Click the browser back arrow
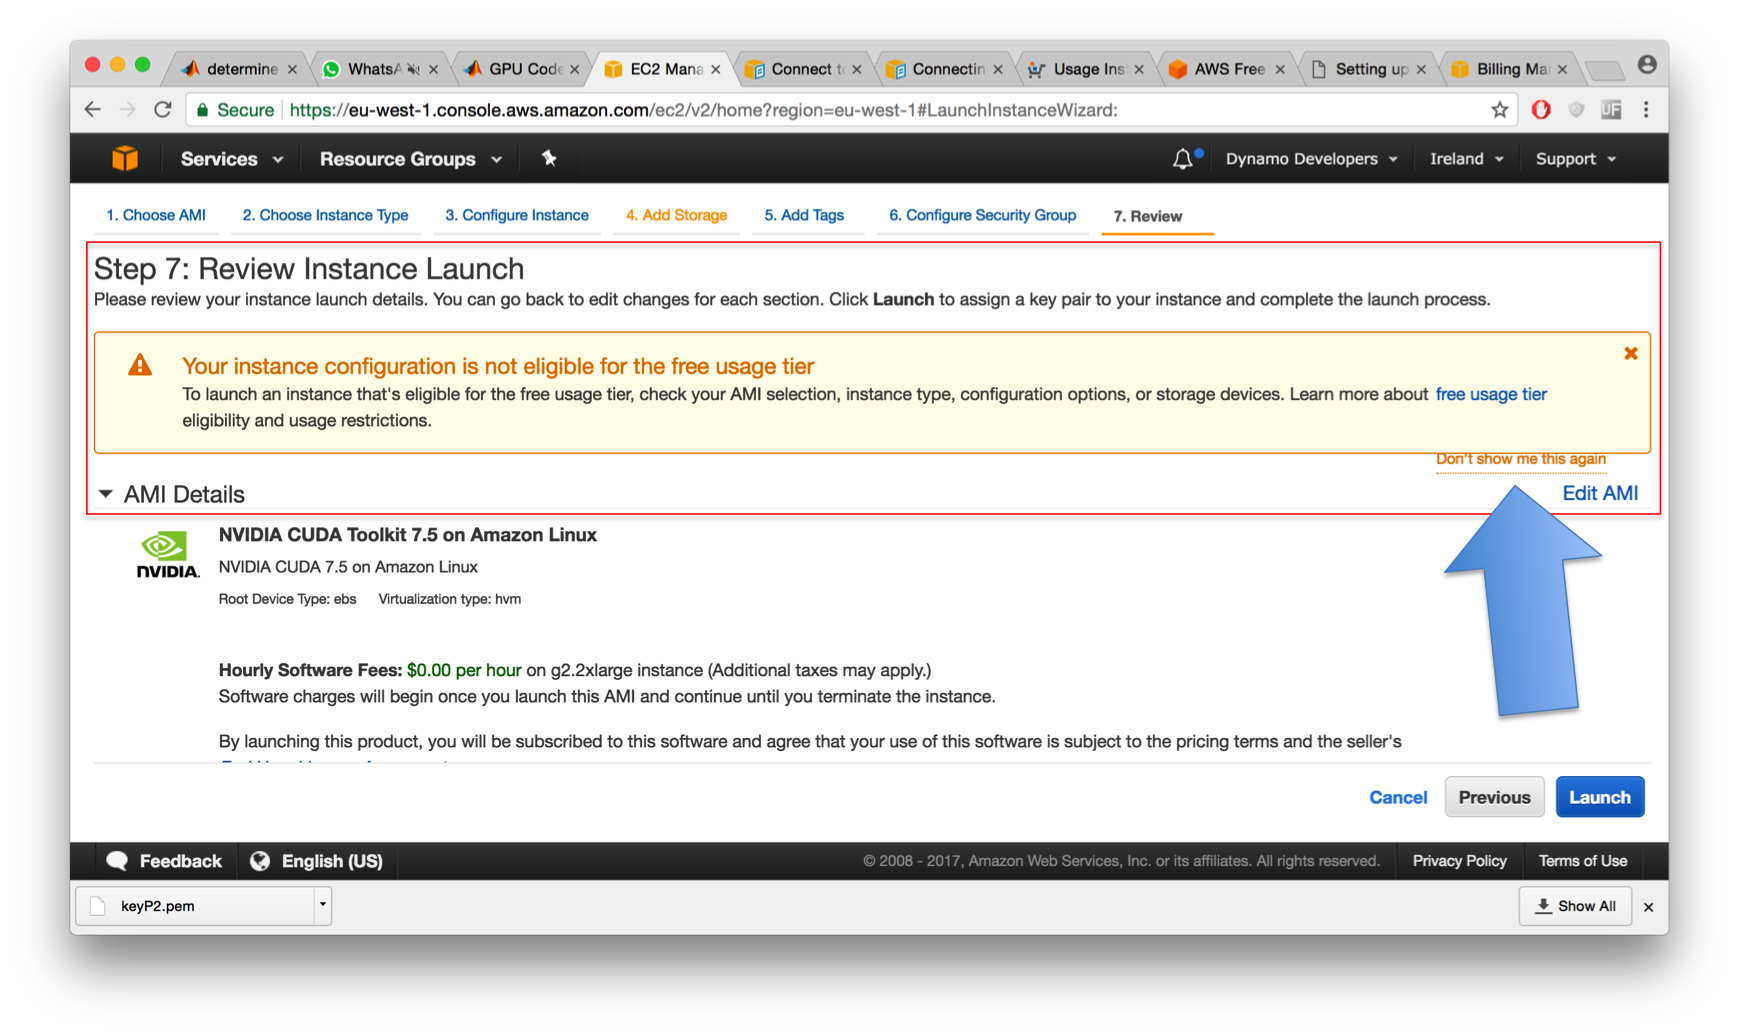 (x=93, y=110)
